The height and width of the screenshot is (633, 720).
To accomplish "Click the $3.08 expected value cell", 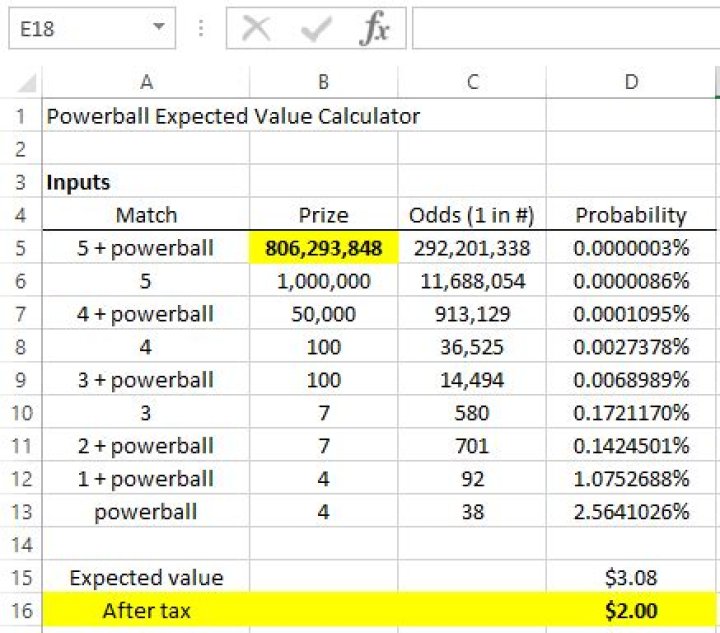I will tap(631, 577).
